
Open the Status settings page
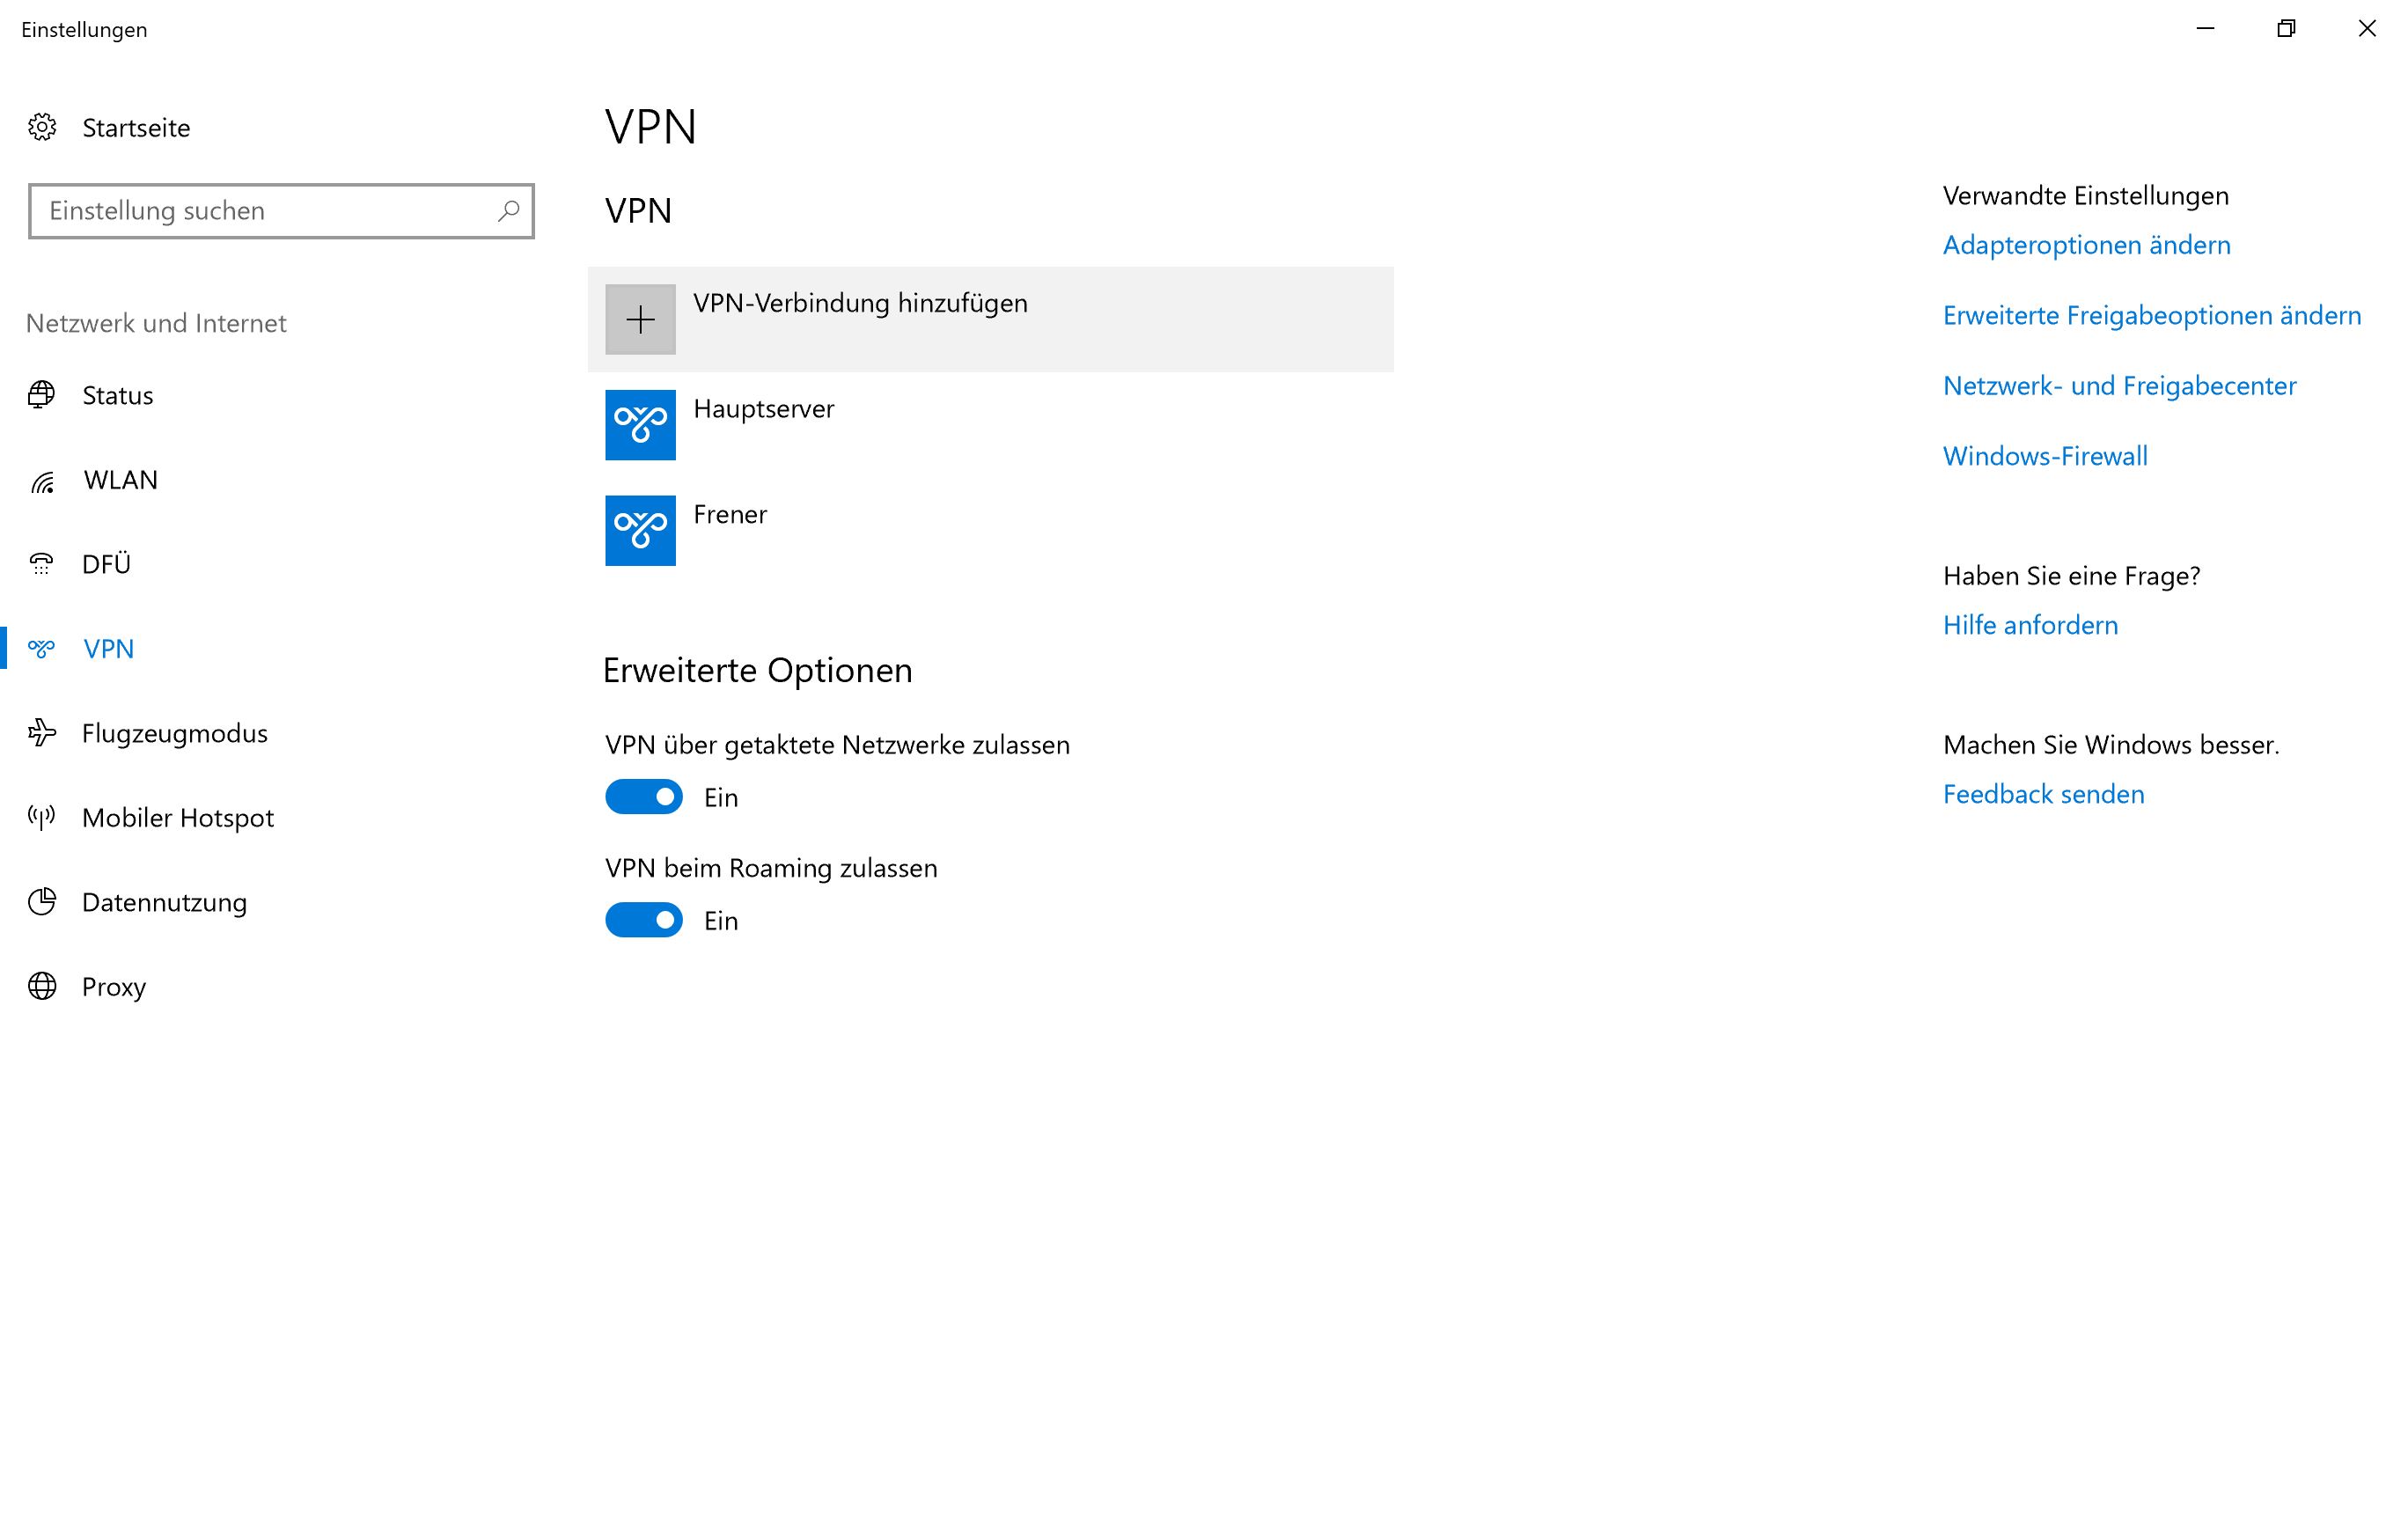(118, 395)
